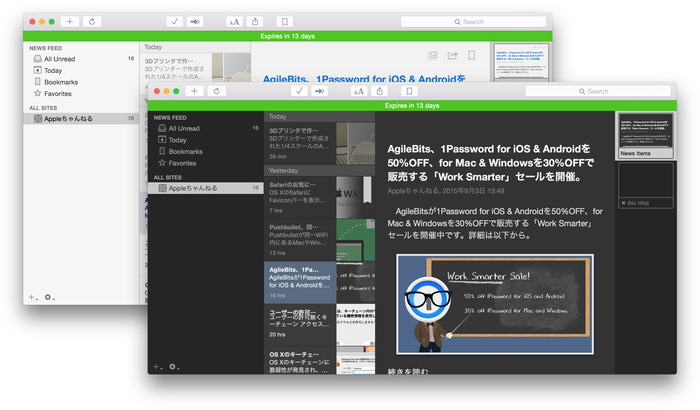700x410 pixels.
Task: Click mark-as-read checkmark in dark window toolbar
Action: point(299,91)
